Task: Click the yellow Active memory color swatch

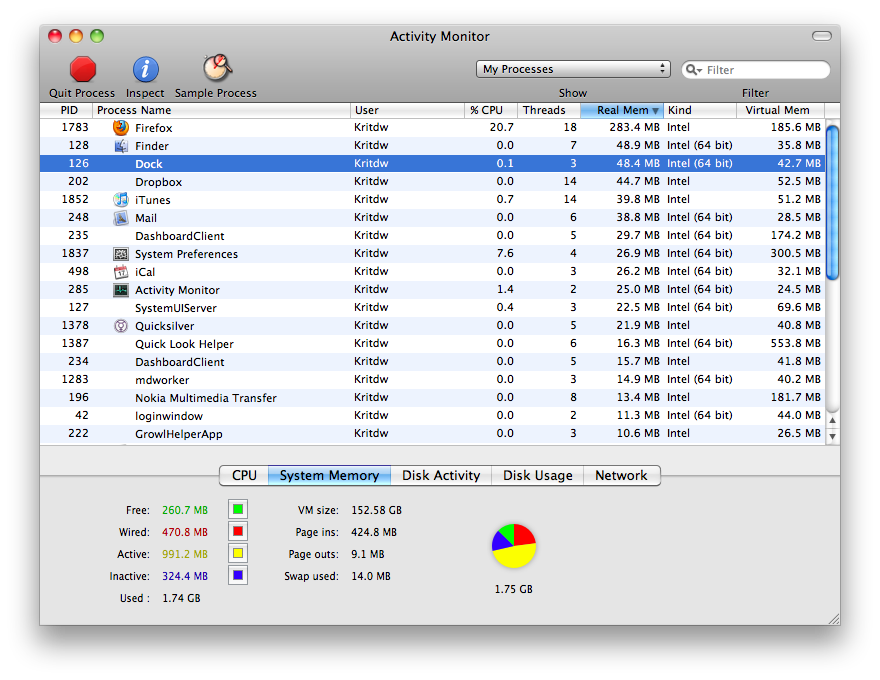Action: click(x=238, y=553)
